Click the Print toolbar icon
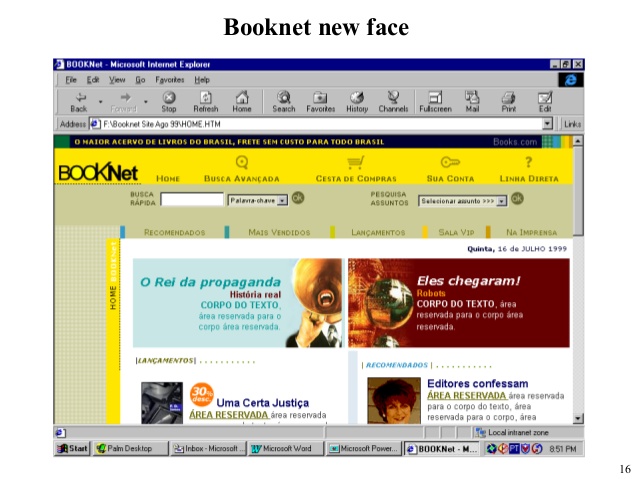Image resolution: width=638 pixels, height=479 pixels. tap(509, 98)
